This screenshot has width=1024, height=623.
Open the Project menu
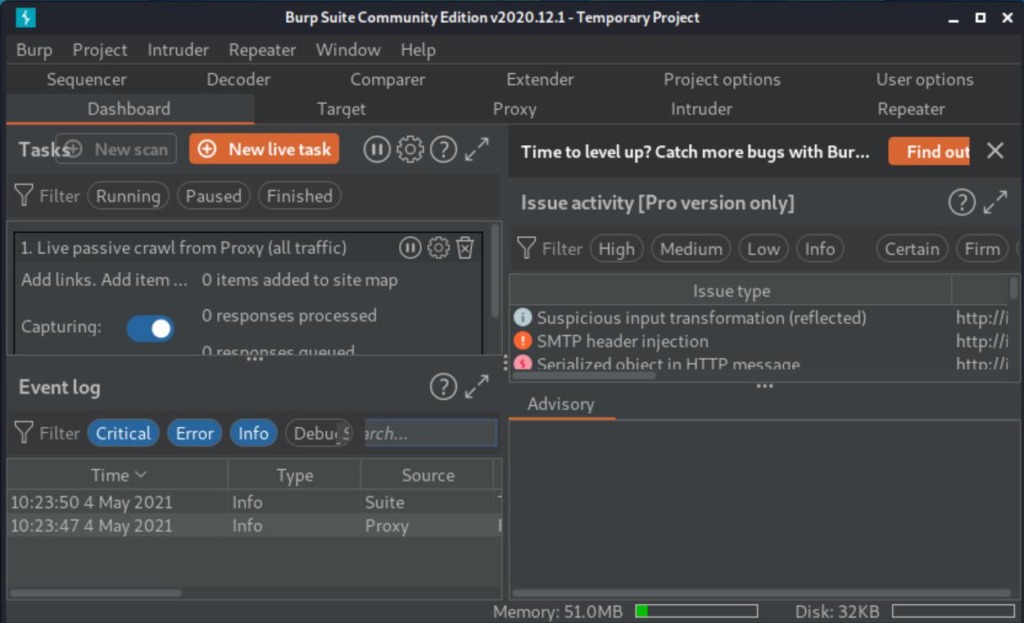100,50
